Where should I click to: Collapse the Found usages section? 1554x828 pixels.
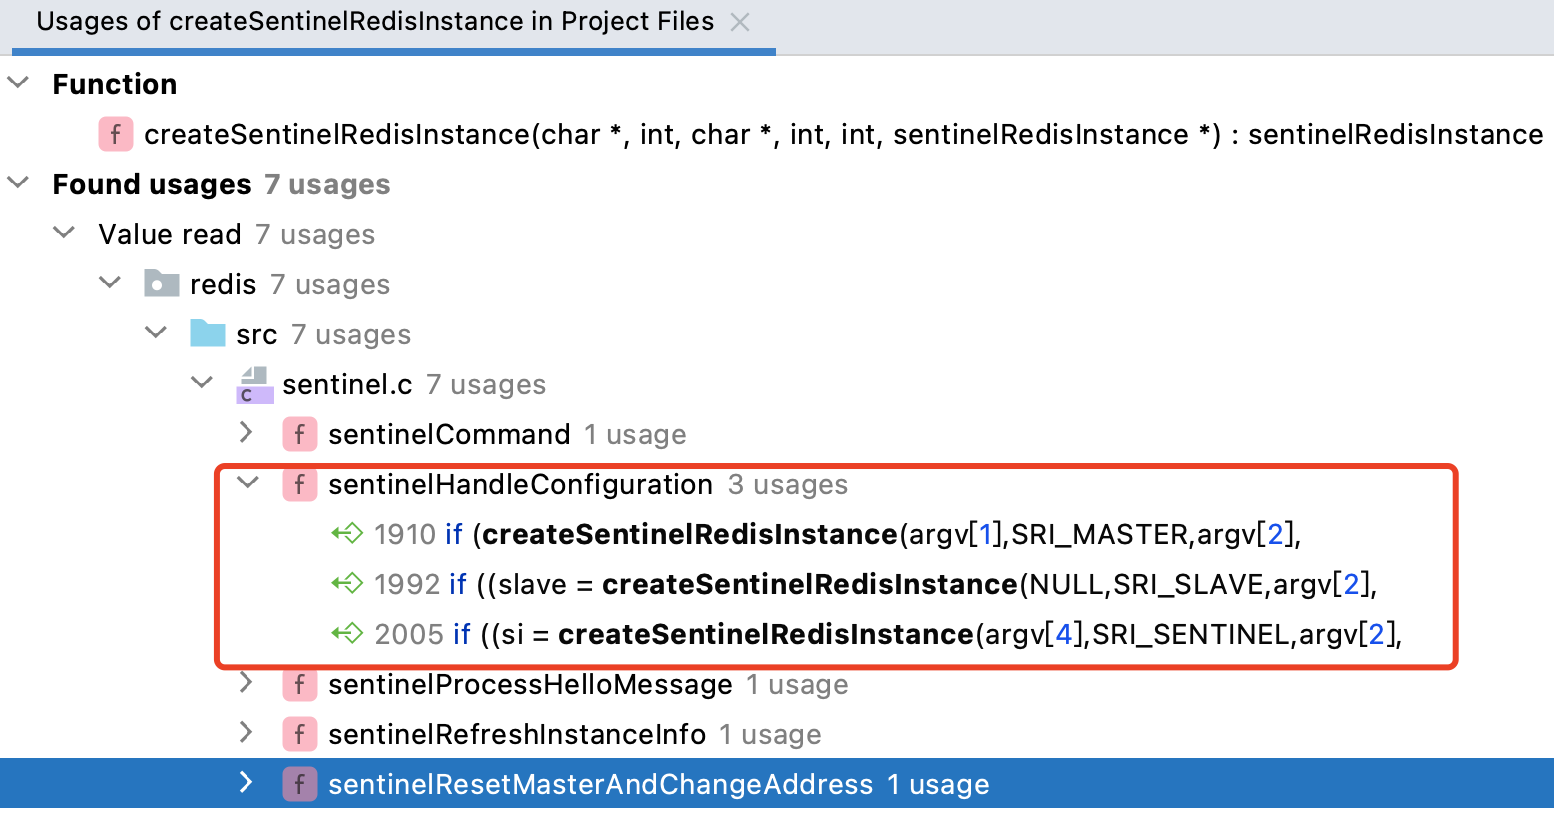point(19,183)
